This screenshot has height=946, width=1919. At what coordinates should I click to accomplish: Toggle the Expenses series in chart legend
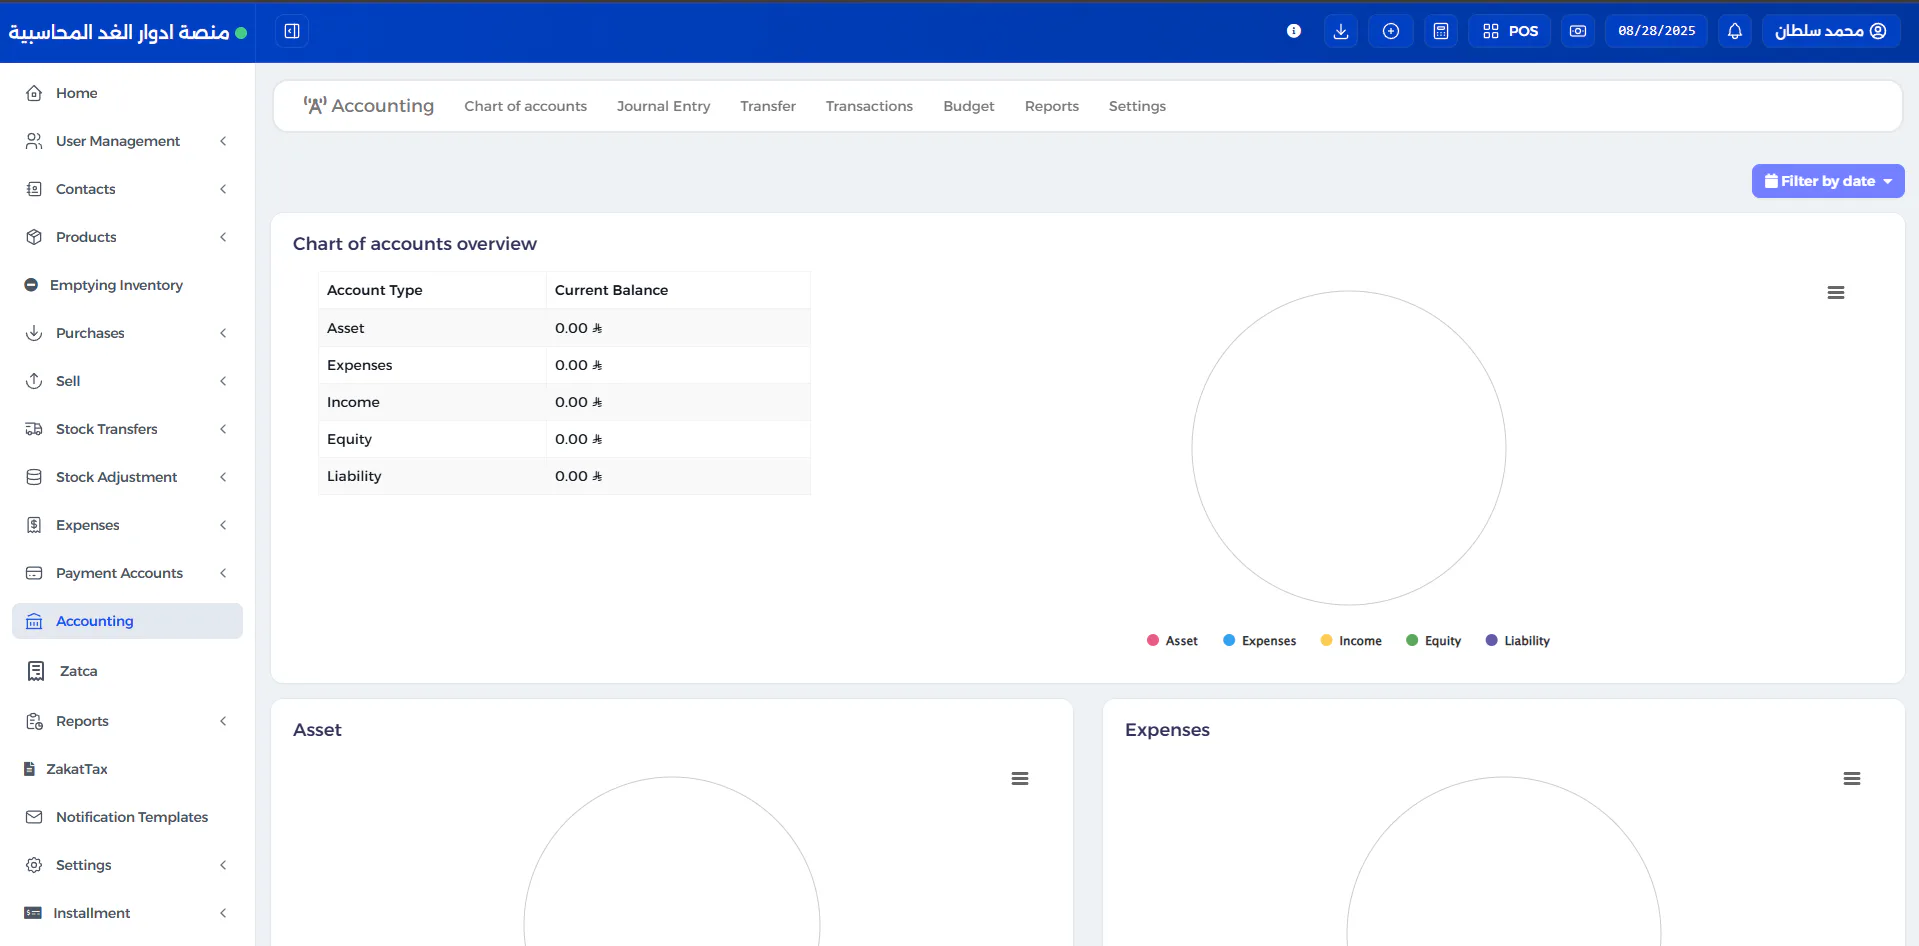pyautogui.click(x=1259, y=641)
